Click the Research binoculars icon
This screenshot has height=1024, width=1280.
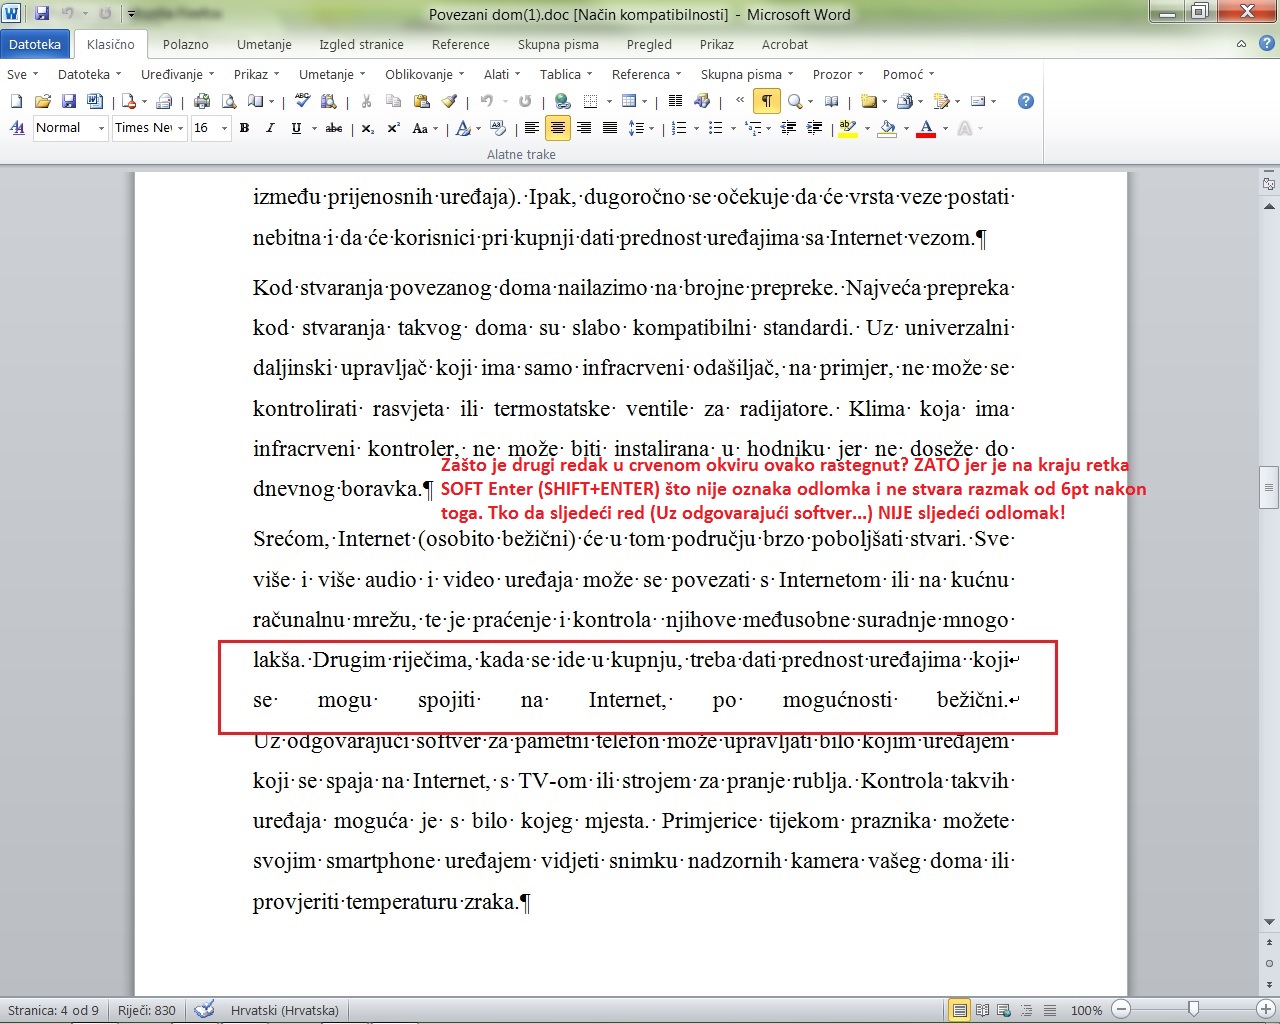click(328, 101)
